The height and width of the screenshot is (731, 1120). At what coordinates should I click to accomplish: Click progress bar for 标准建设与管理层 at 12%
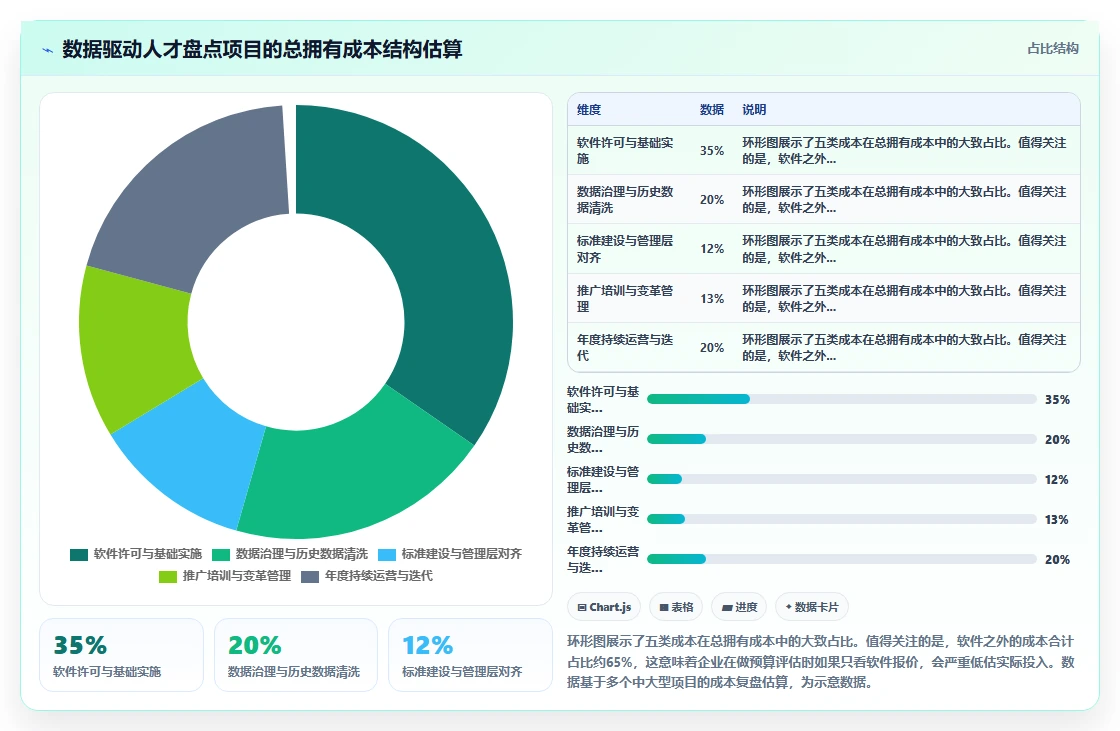[841, 479]
